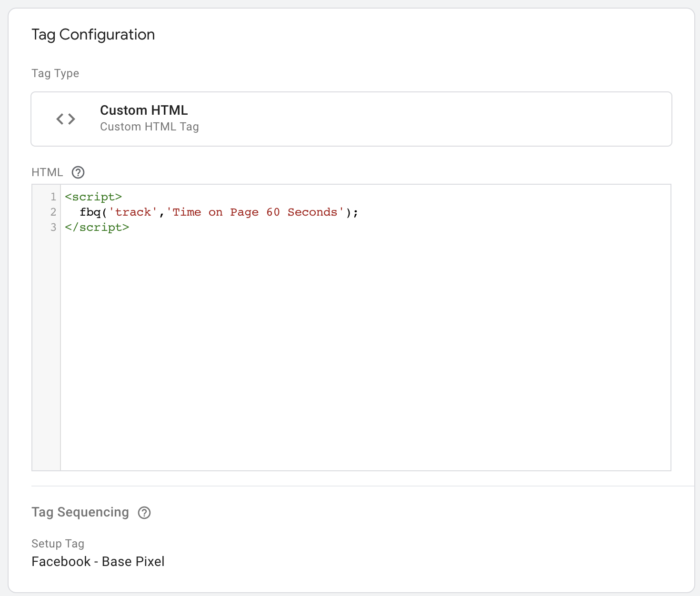
Task: Click line number 3 in the gutter
Action: (53, 227)
